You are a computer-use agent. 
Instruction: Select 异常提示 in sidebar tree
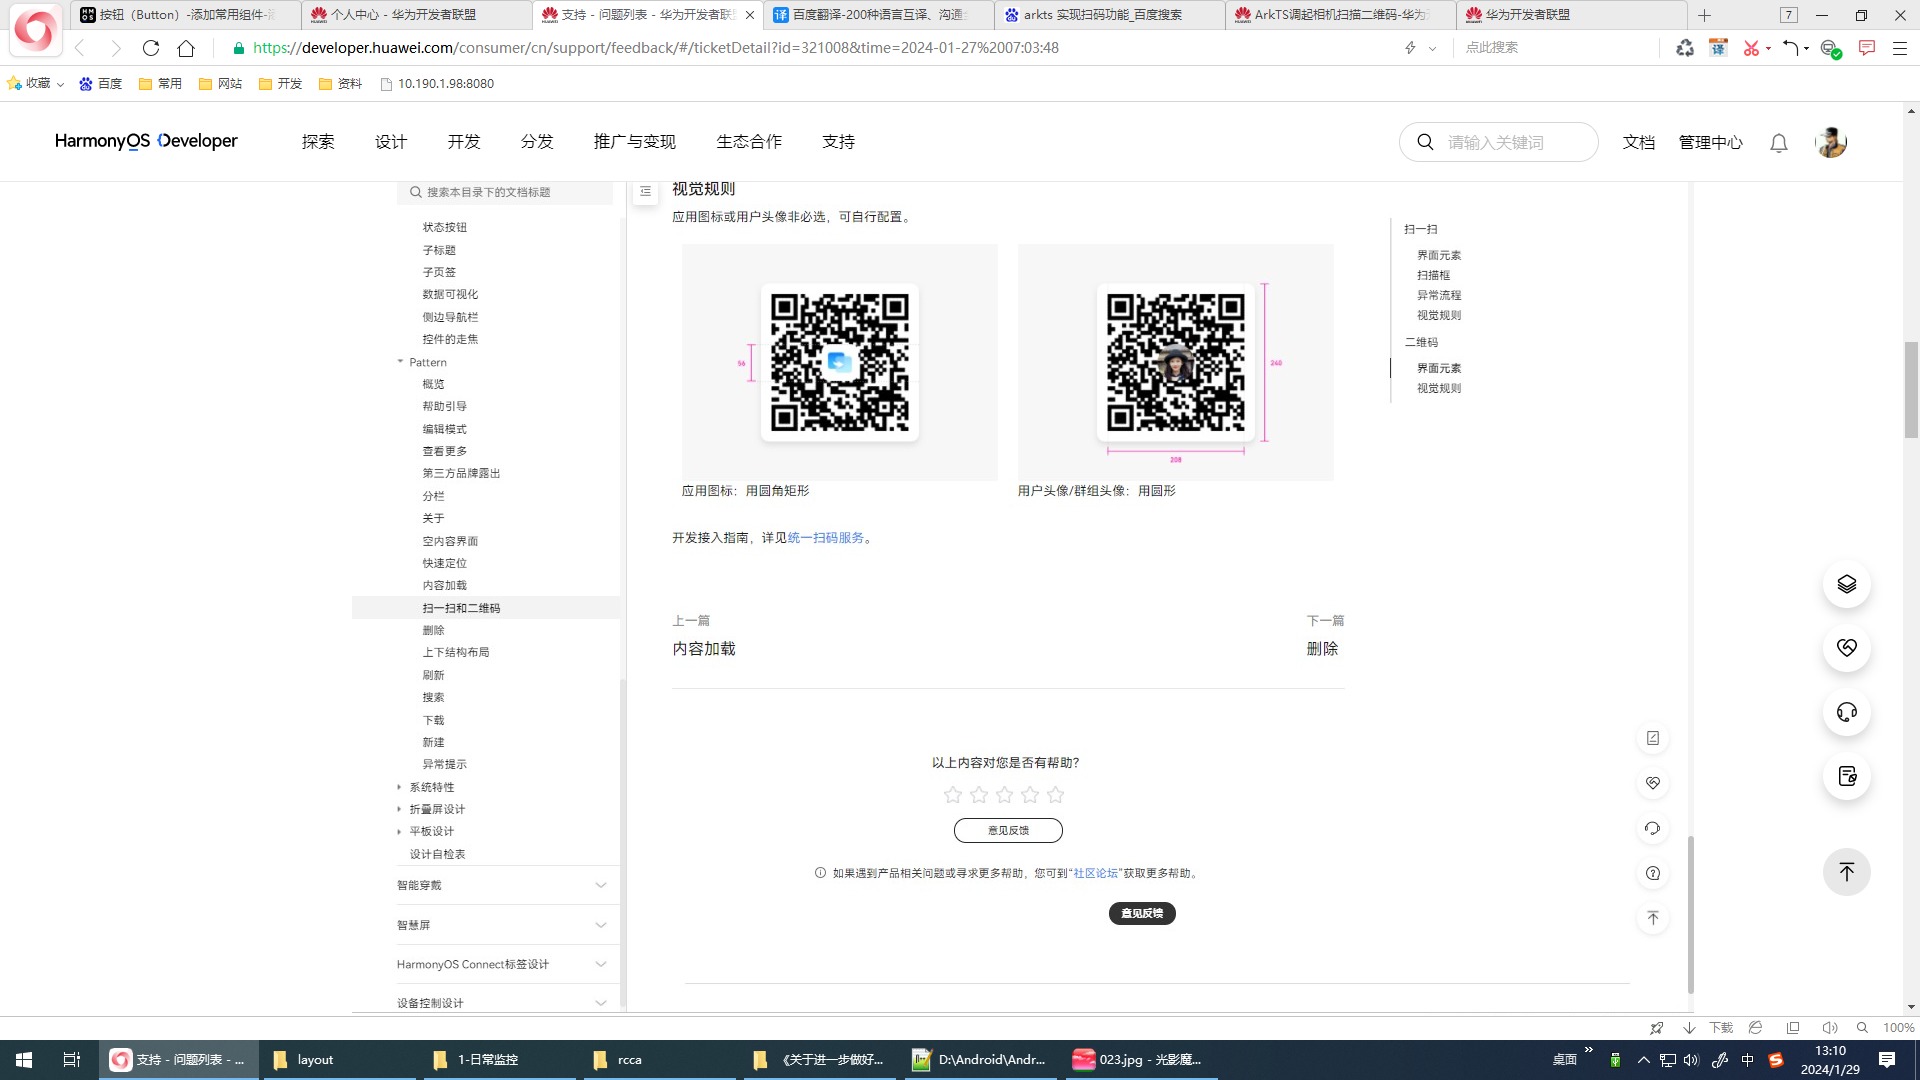pyautogui.click(x=444, y=764)
